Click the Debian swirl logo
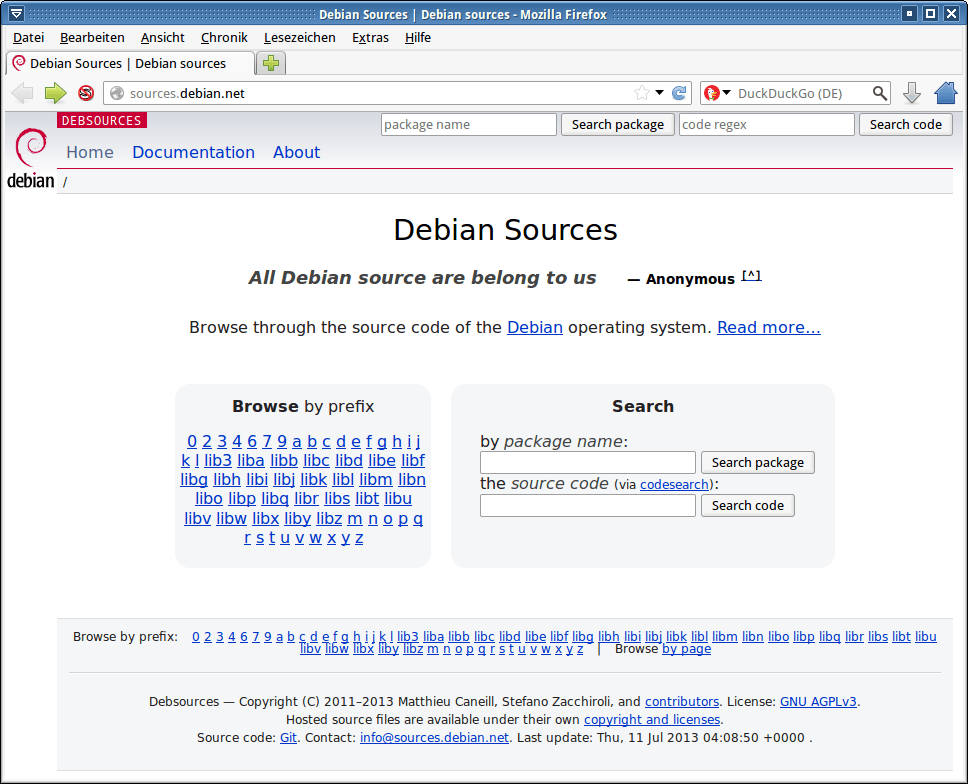Viewport: 968px width, 784px height. [x=31, y=148]
